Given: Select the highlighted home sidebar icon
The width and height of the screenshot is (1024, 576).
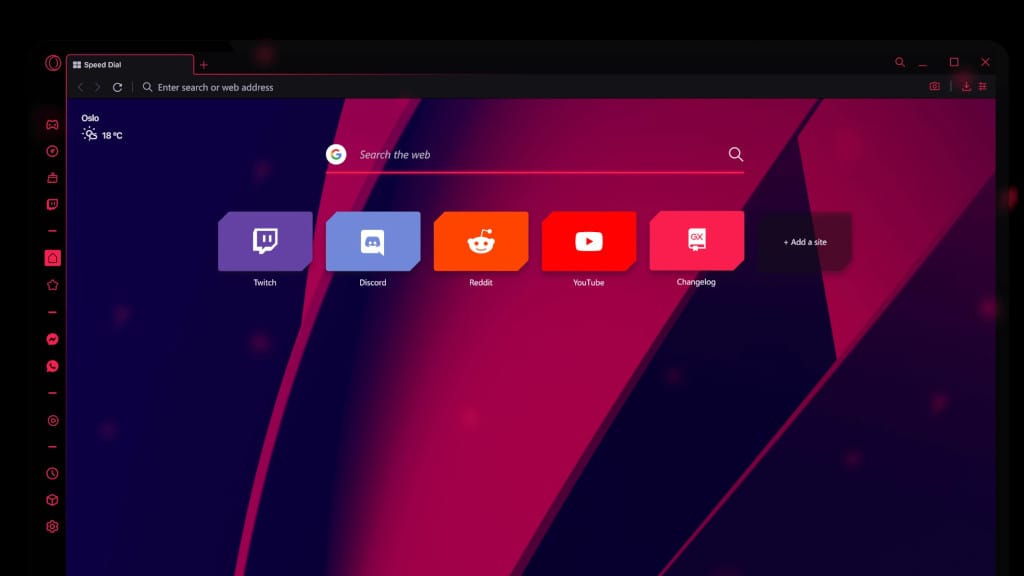Looking at the screenshot, I should point(52,258).
